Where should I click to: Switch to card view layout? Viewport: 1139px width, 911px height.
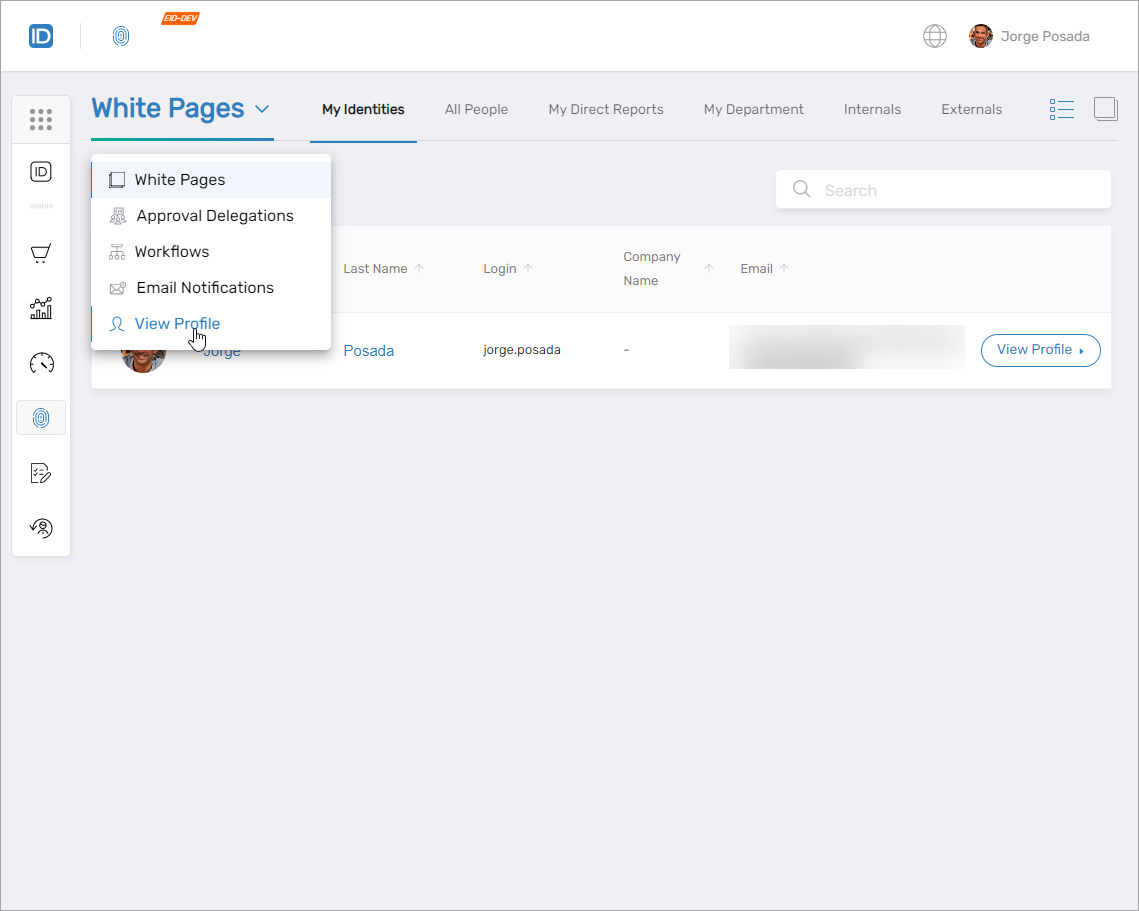[1105, 109]
